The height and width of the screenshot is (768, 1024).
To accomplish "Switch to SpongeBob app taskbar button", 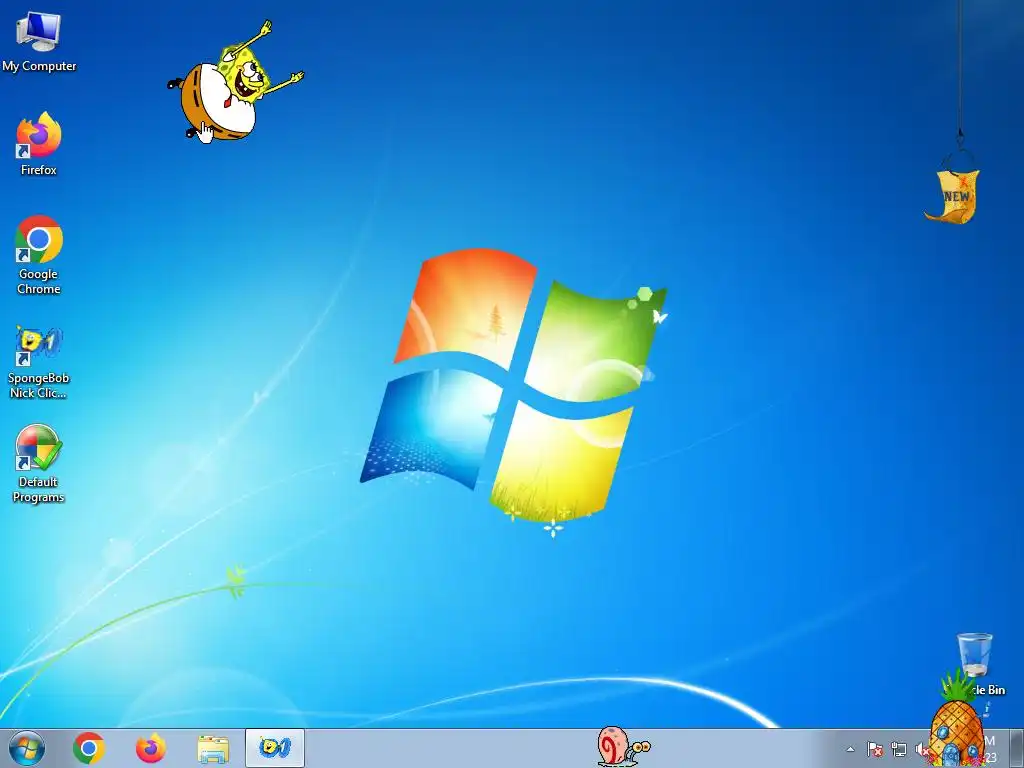I will pyautogui.click(x=274, y=748).
